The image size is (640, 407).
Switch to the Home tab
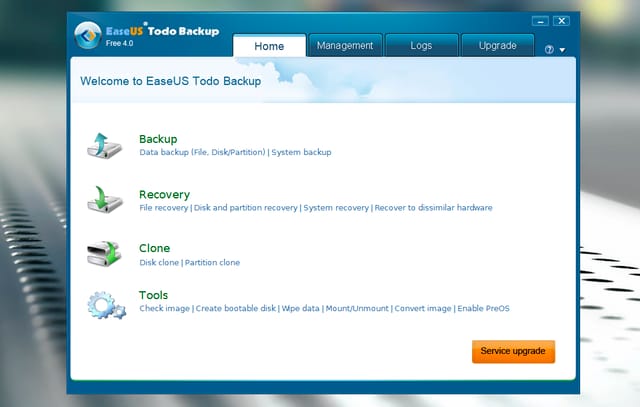[269, 46]
